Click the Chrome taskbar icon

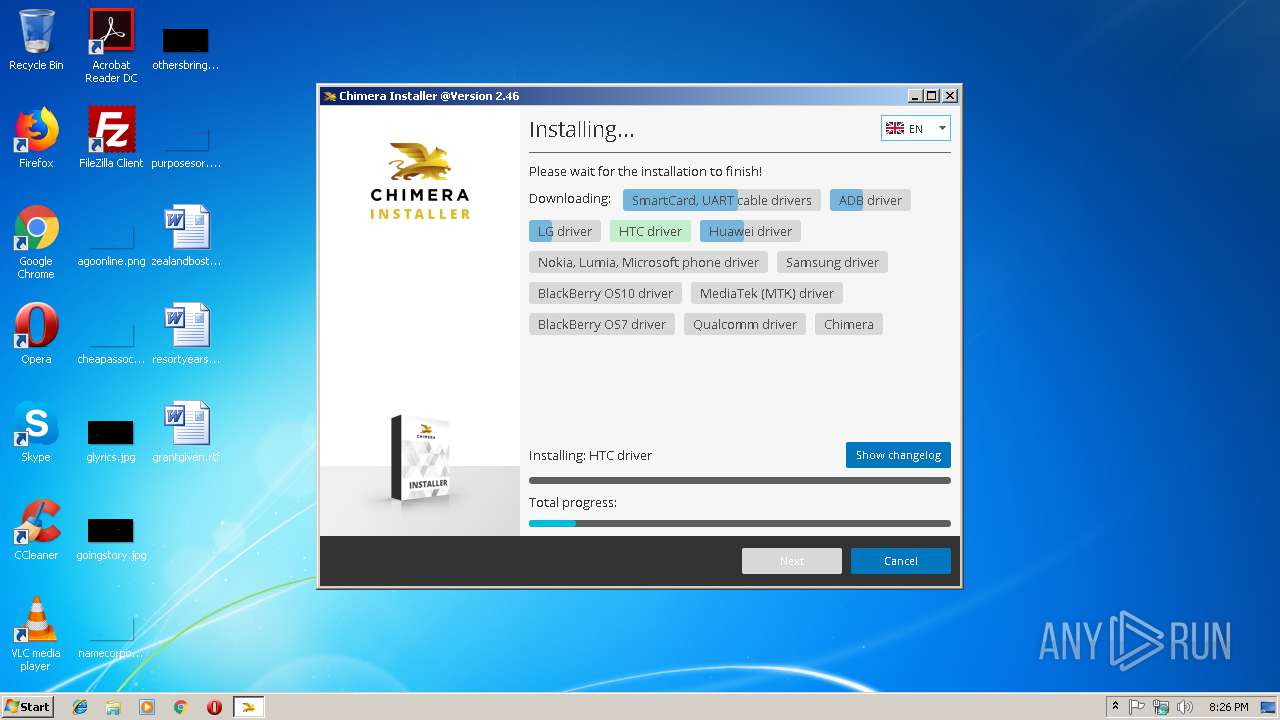coord(181,707)
